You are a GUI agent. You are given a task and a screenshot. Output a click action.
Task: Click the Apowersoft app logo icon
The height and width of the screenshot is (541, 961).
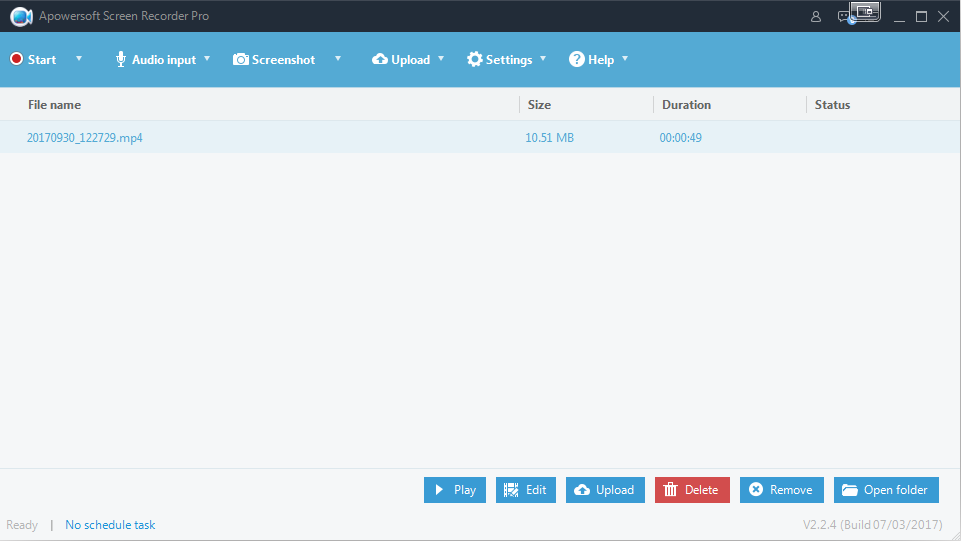(x=21, y=17)
